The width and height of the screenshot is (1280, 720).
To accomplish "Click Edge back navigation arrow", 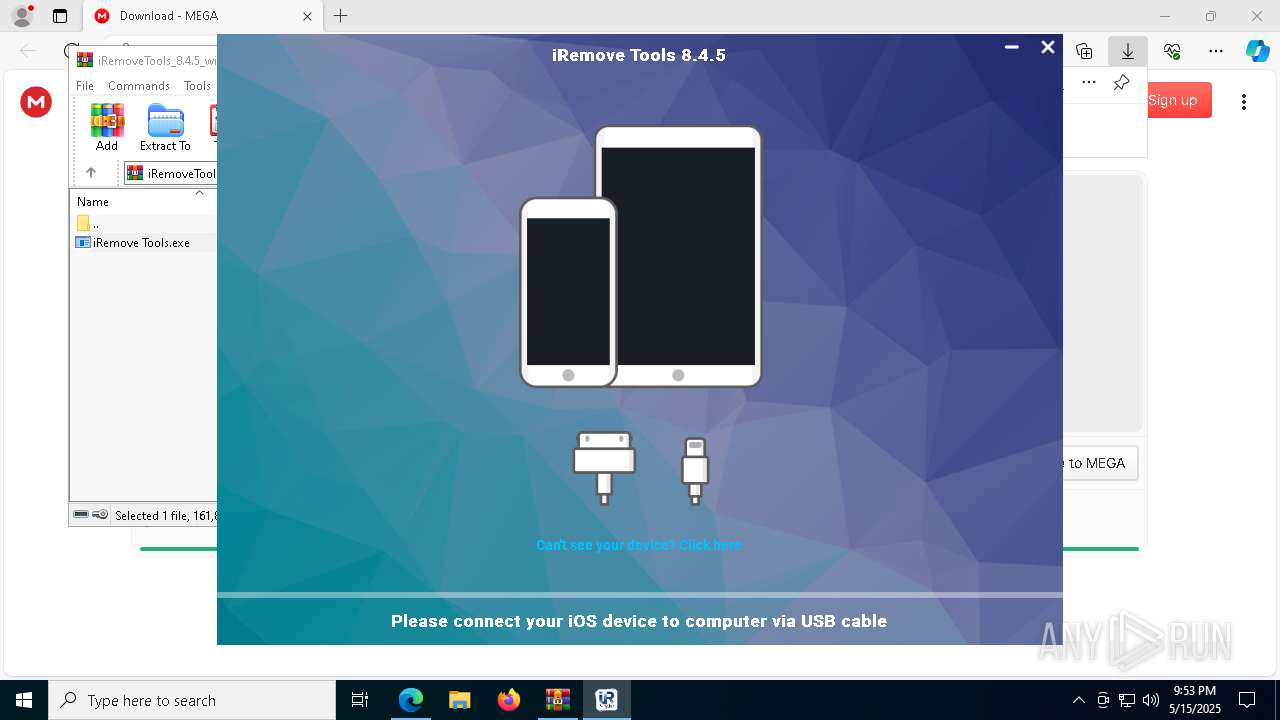I will tap(28, 51).
